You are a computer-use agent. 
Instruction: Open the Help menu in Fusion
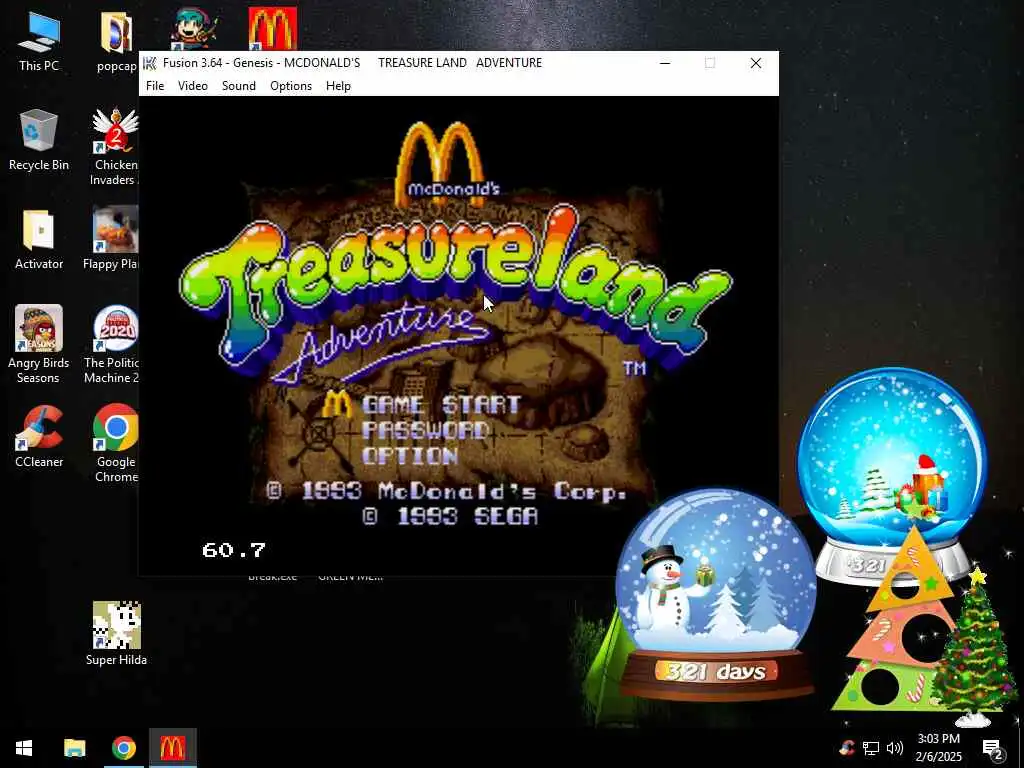pos(338,86)
